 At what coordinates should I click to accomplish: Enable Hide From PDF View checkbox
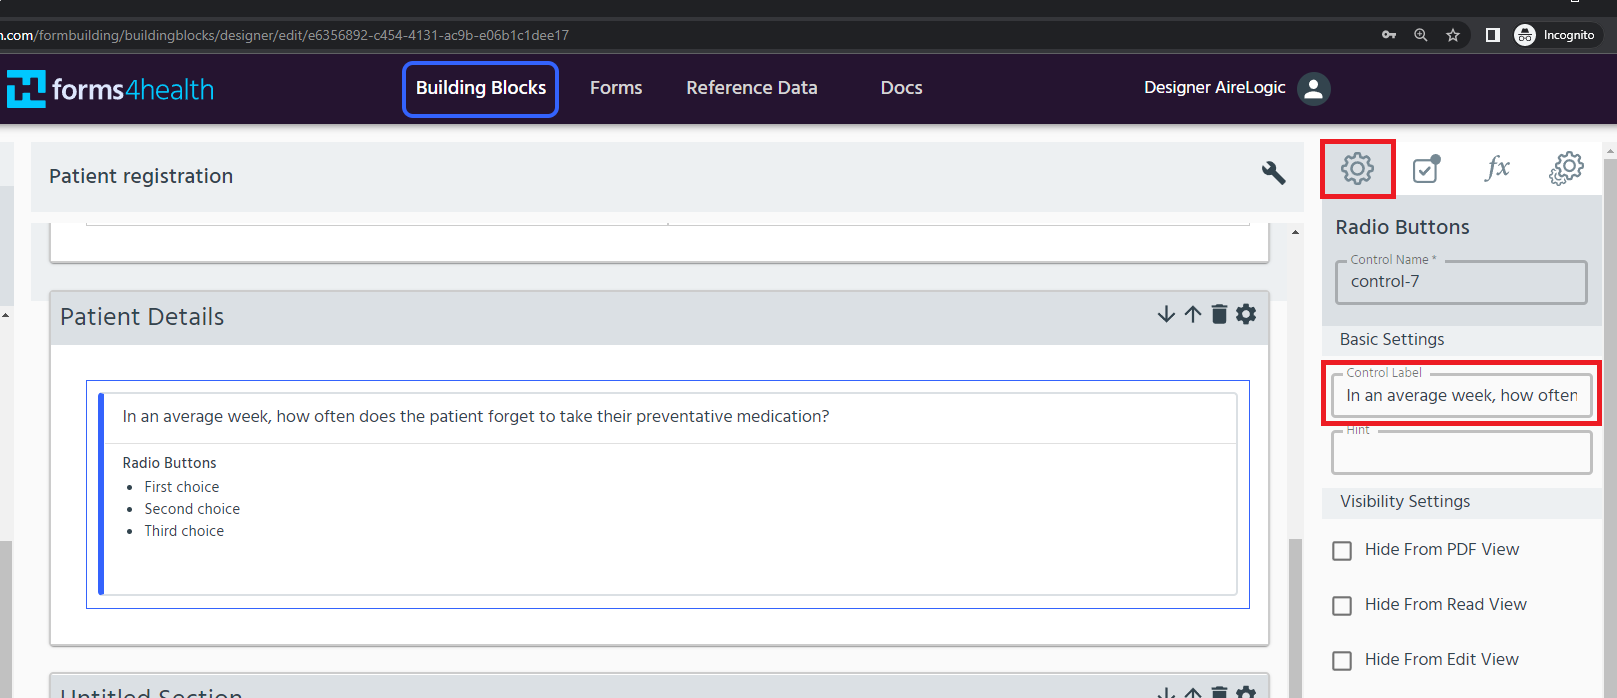pyautogui.click(x=1342, y=550)
